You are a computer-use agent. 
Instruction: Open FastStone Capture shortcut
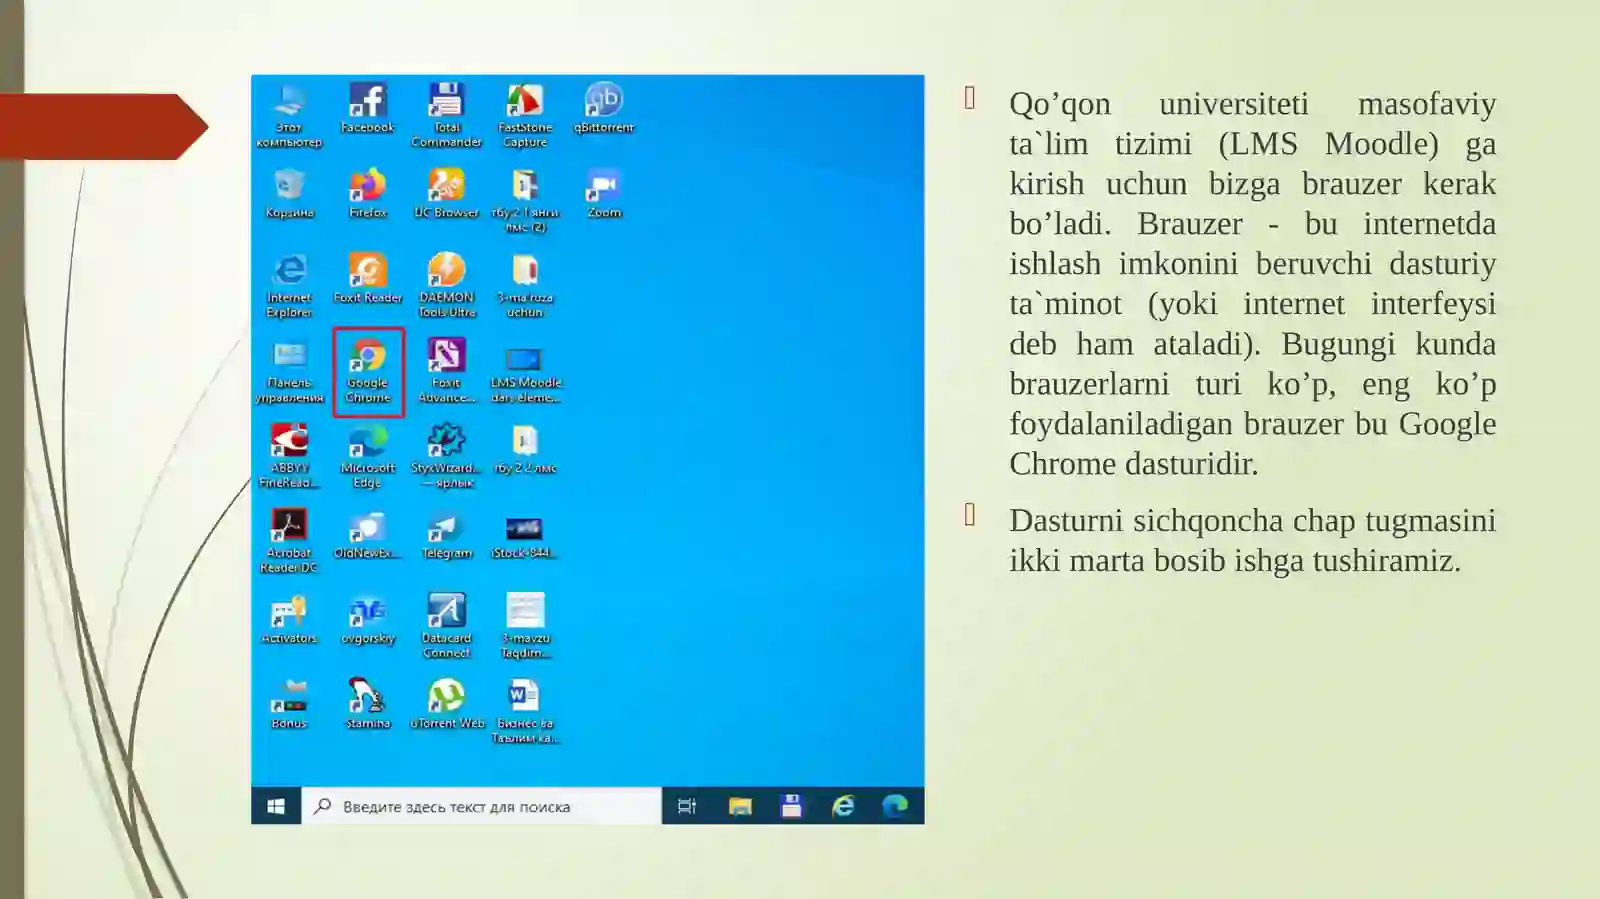pyautogui.click(x=525, y=114)
